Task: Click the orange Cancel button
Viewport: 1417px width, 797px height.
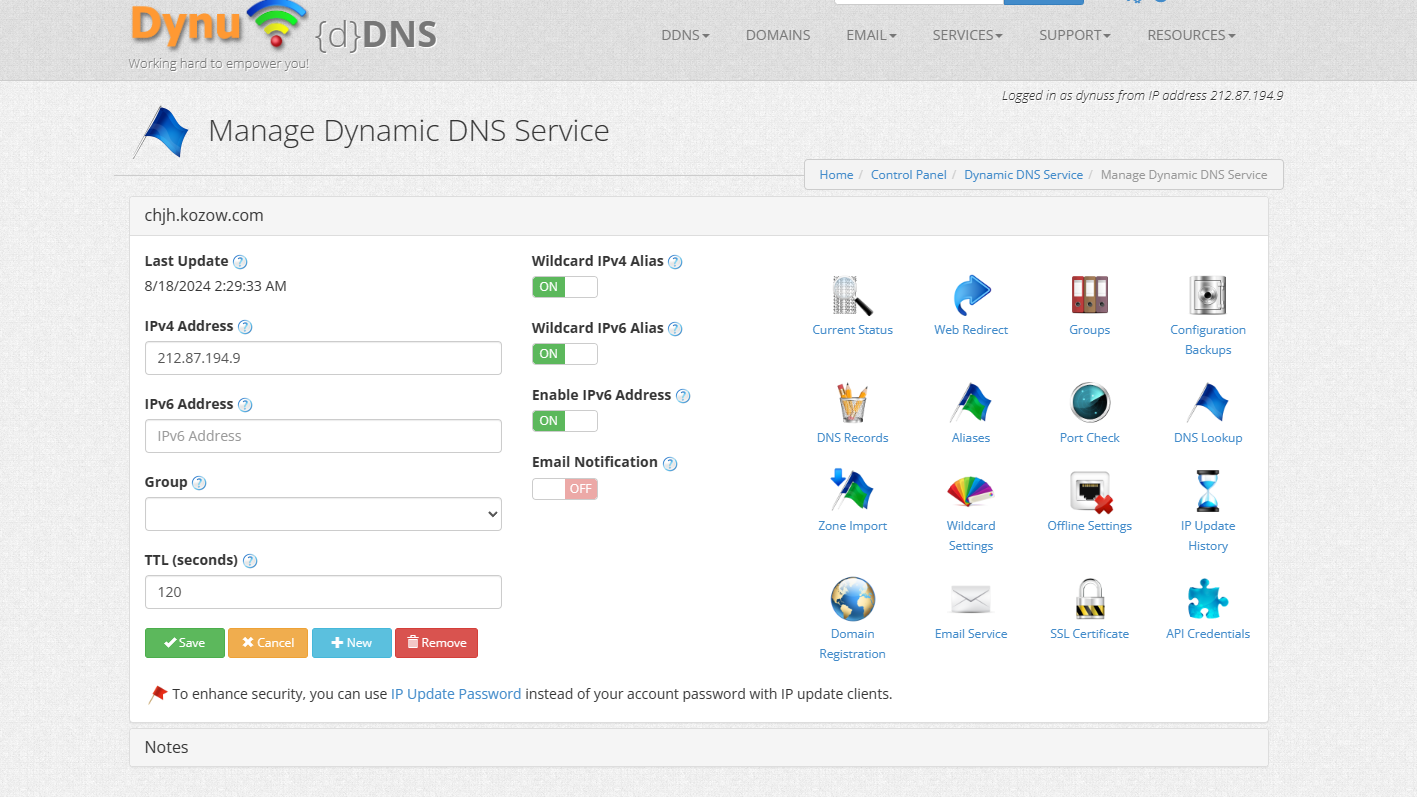Action: pos(268,643)
